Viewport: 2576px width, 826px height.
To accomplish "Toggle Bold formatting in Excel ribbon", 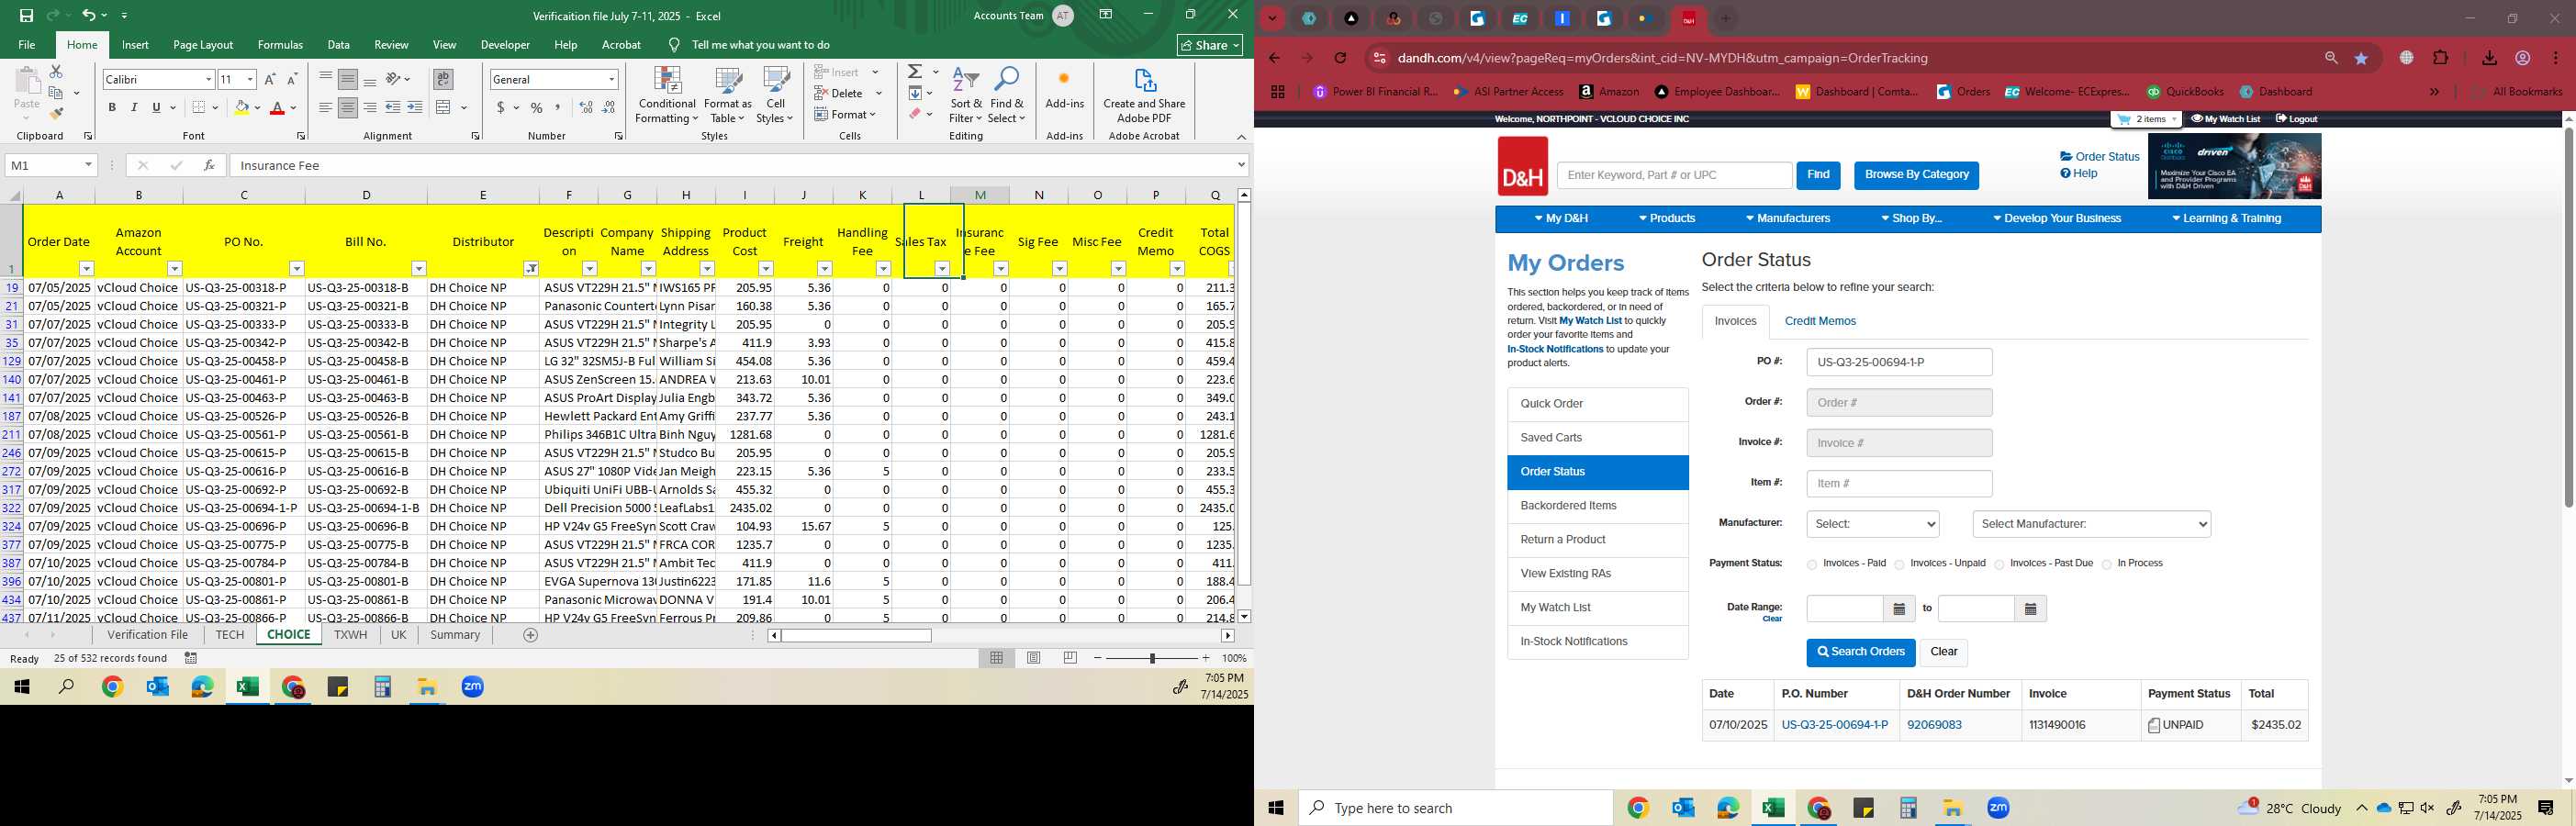I will point(112,107).
